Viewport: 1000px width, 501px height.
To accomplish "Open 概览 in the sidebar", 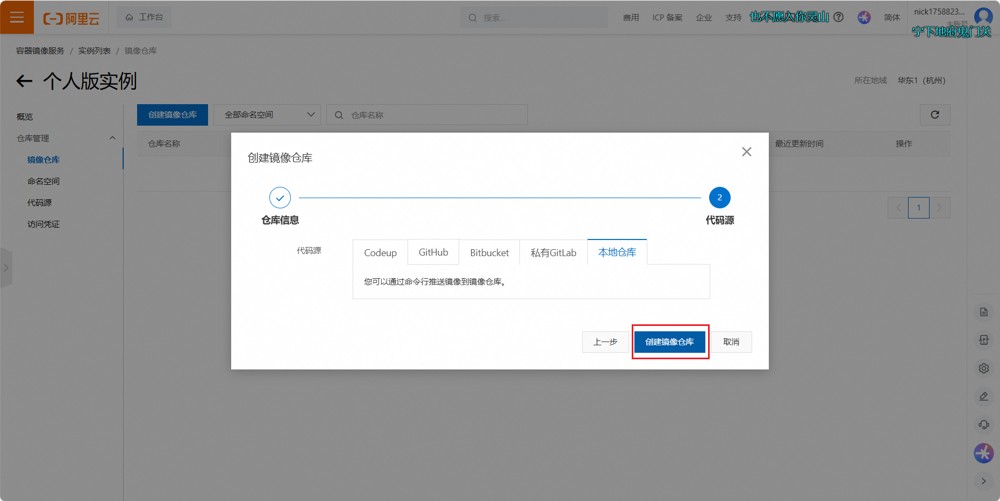I will 25,117.
